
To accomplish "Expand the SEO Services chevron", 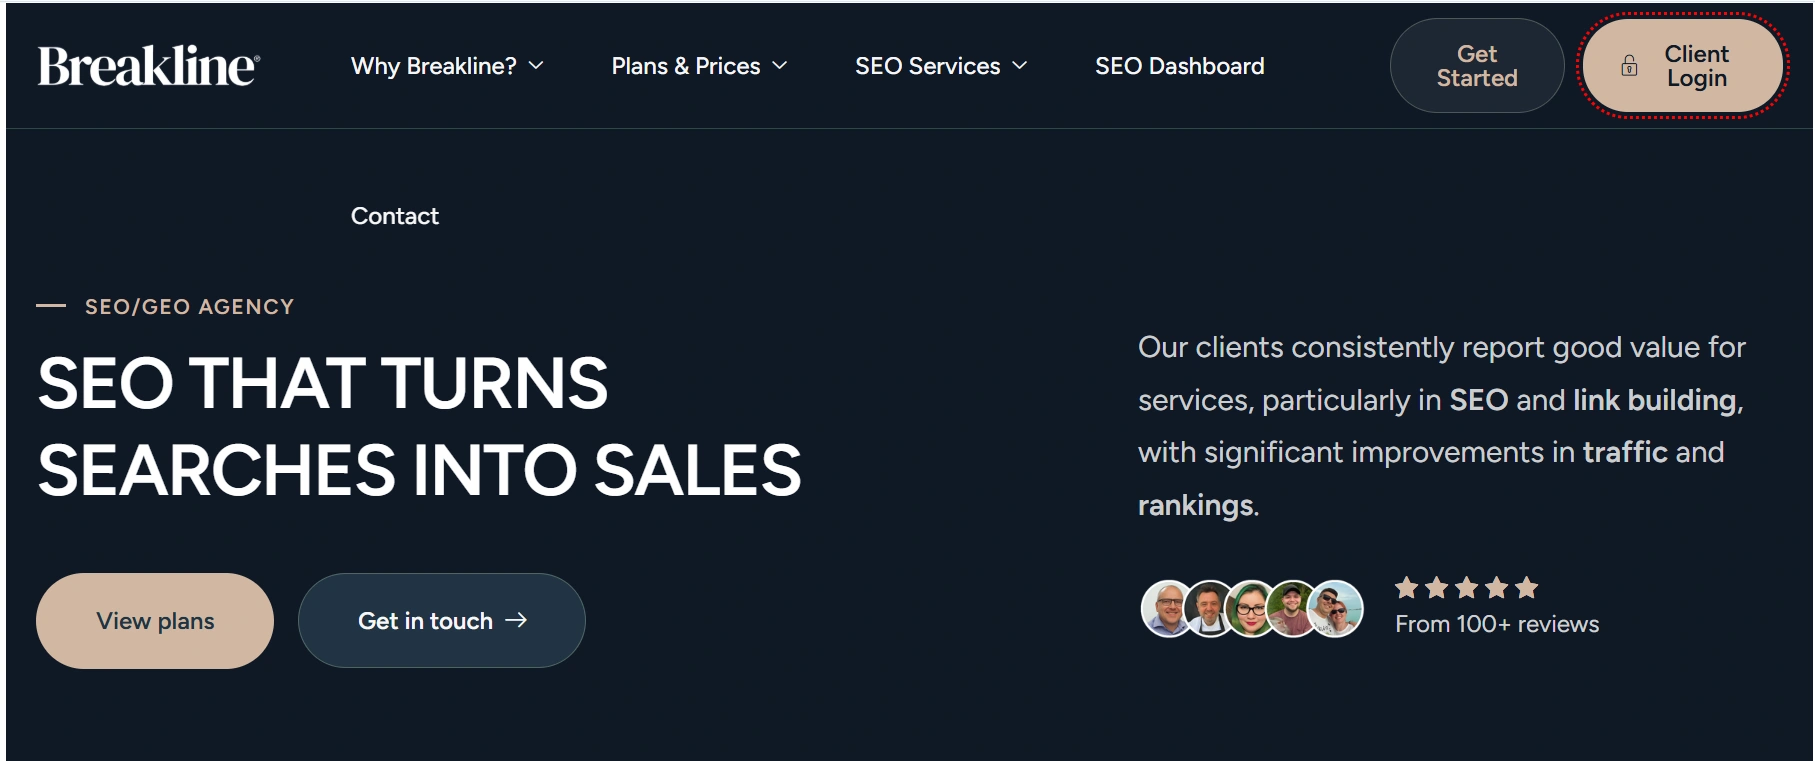I will pos(1020,66).
